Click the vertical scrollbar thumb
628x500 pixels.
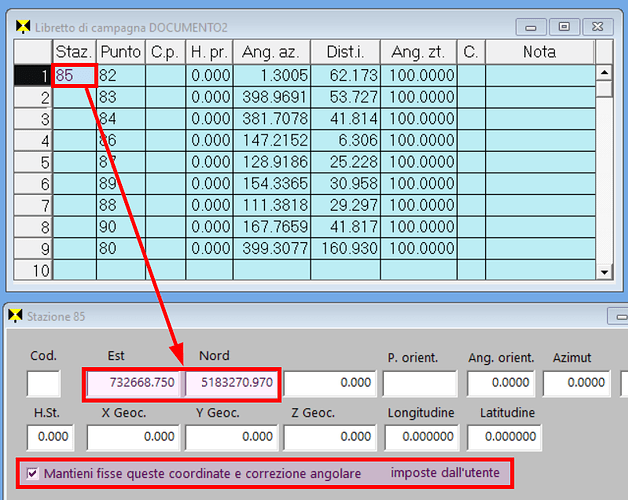tap(604, 89)
